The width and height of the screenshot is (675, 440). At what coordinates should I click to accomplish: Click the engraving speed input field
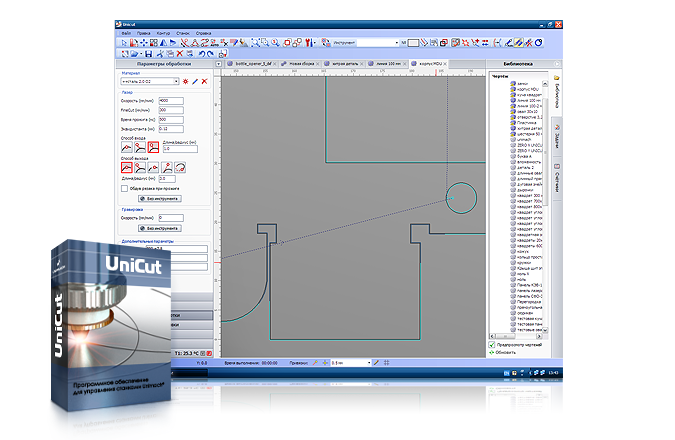(171, 218)
